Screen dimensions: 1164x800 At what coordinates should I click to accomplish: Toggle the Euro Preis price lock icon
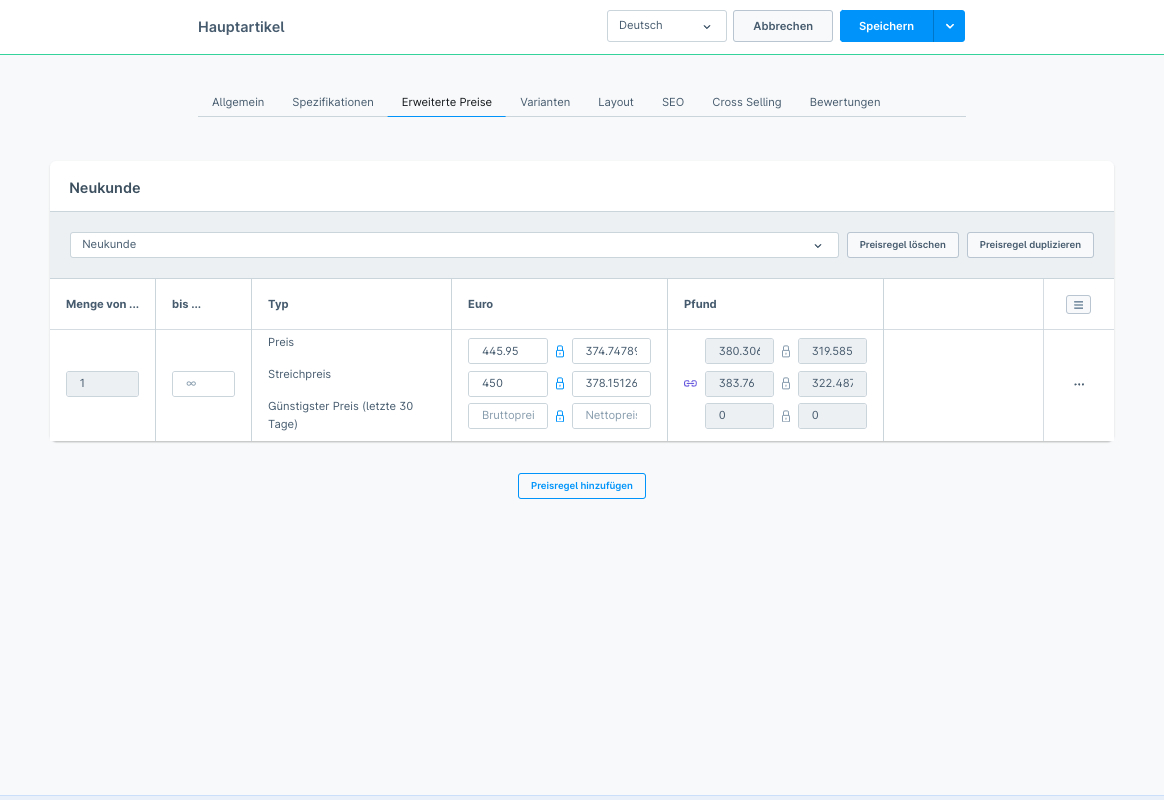pyautogui.click(x=560, y=351)
